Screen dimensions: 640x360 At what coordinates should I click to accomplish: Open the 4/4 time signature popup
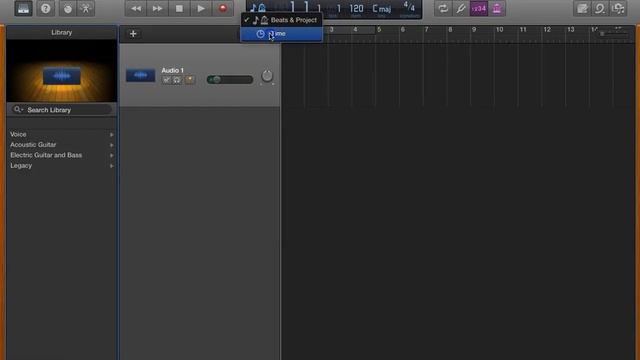click(x=409, y=7)
